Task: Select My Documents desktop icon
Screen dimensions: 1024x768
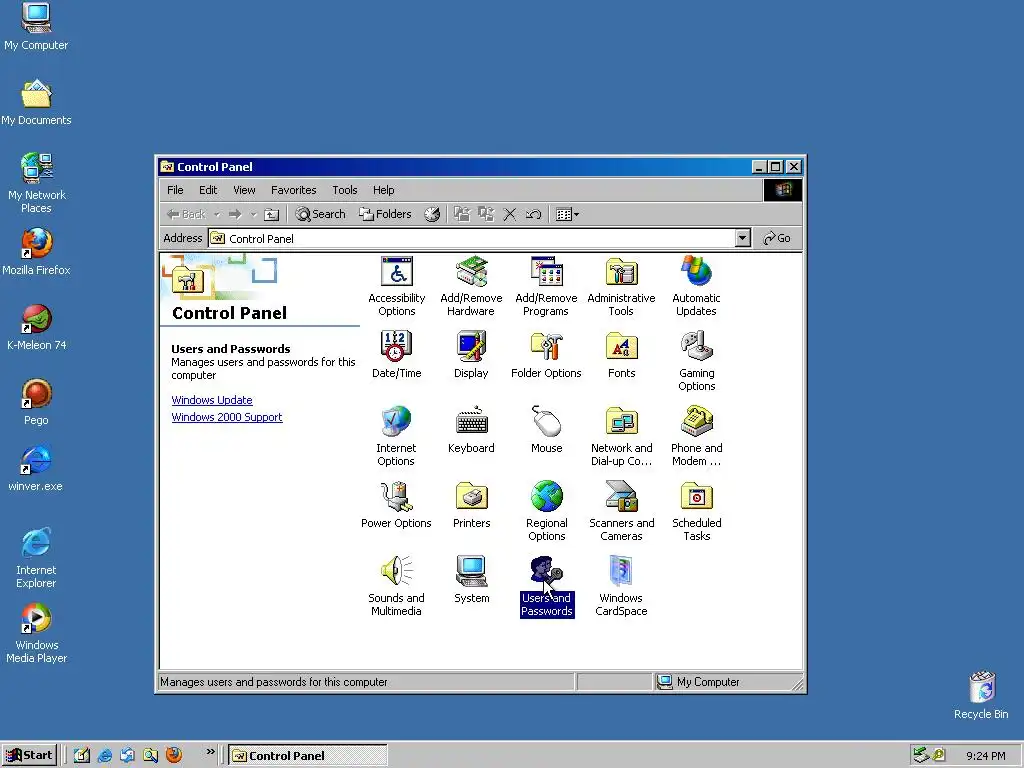Action: [36, 102]
